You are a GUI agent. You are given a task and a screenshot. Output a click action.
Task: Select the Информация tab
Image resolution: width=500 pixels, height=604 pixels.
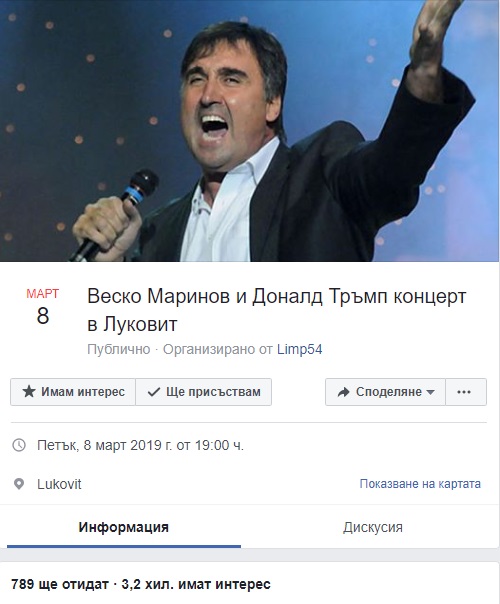124,527
